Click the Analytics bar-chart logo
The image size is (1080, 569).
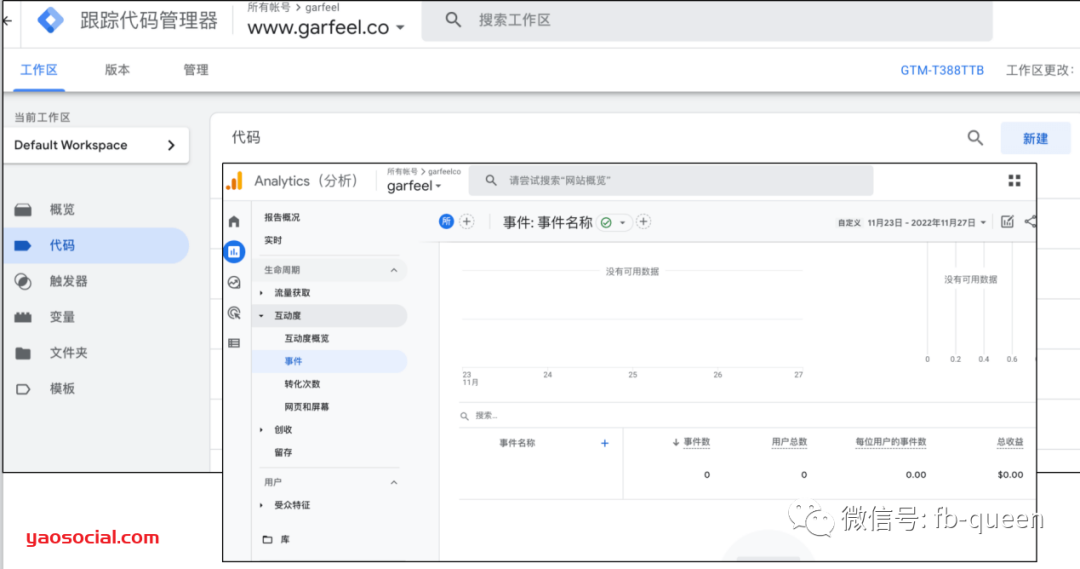(x=236, y=180)
